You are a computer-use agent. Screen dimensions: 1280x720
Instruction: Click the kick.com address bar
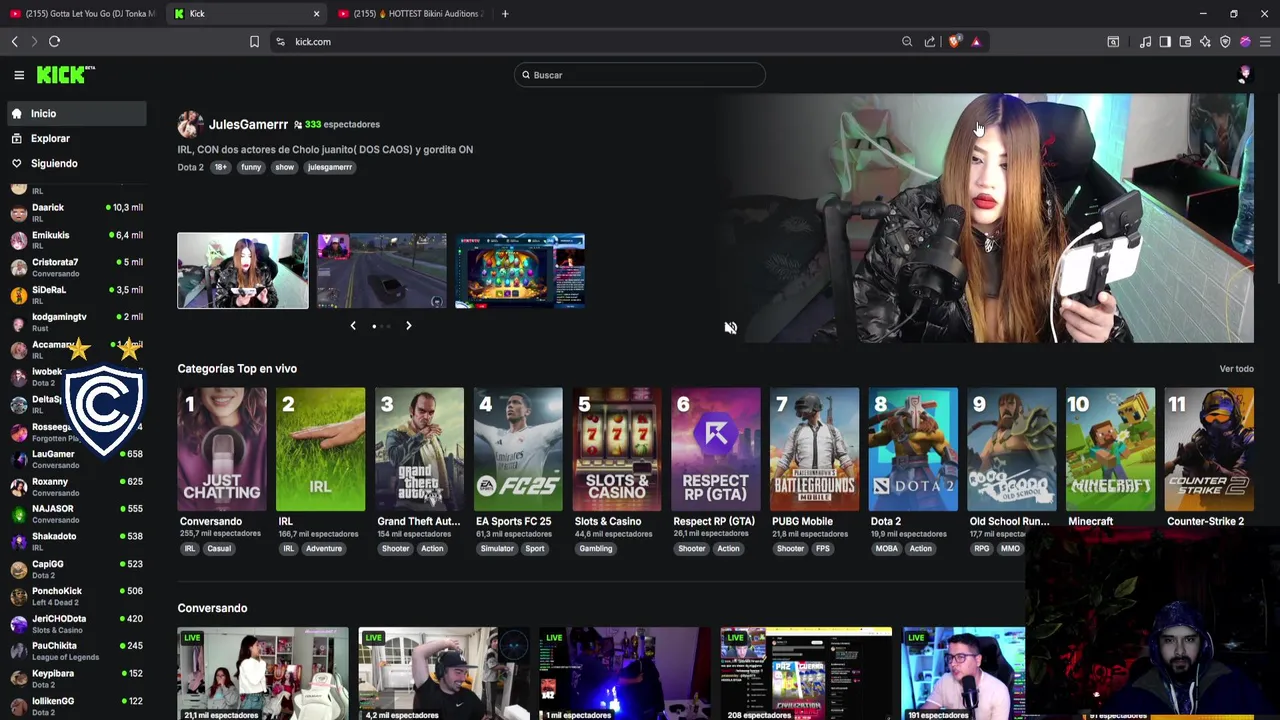590,42
